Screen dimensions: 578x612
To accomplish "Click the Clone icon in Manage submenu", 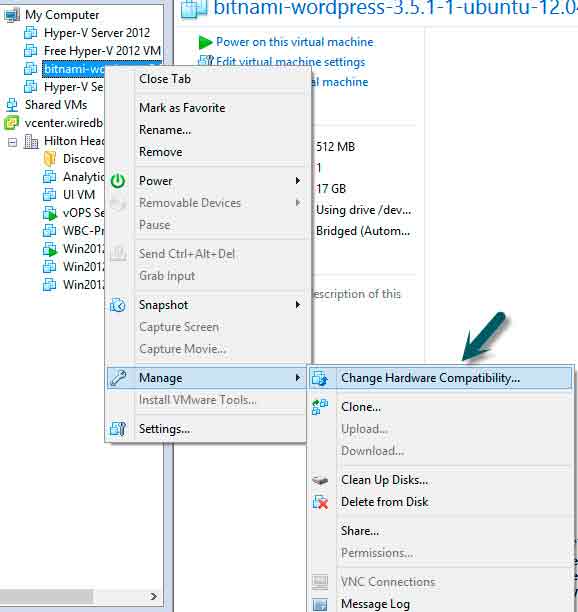I will coord(320,407).
